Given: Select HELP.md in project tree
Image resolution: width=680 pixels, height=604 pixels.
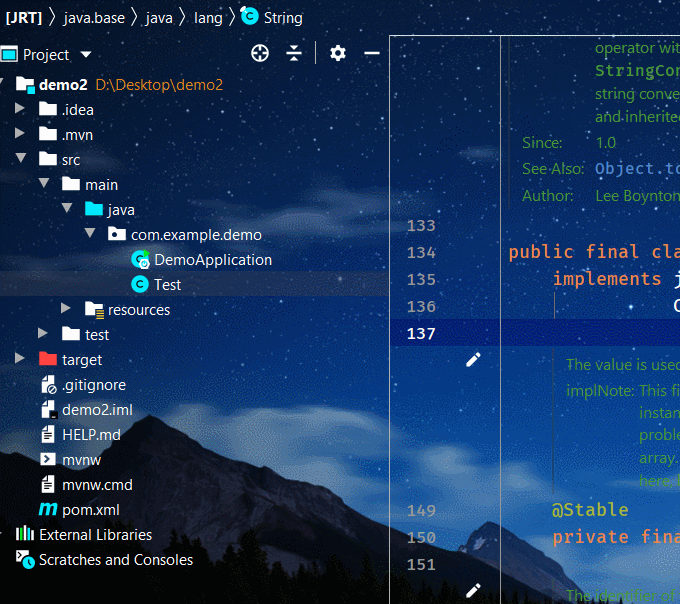Looking at the screenshot, I should (x=91, y=435).
